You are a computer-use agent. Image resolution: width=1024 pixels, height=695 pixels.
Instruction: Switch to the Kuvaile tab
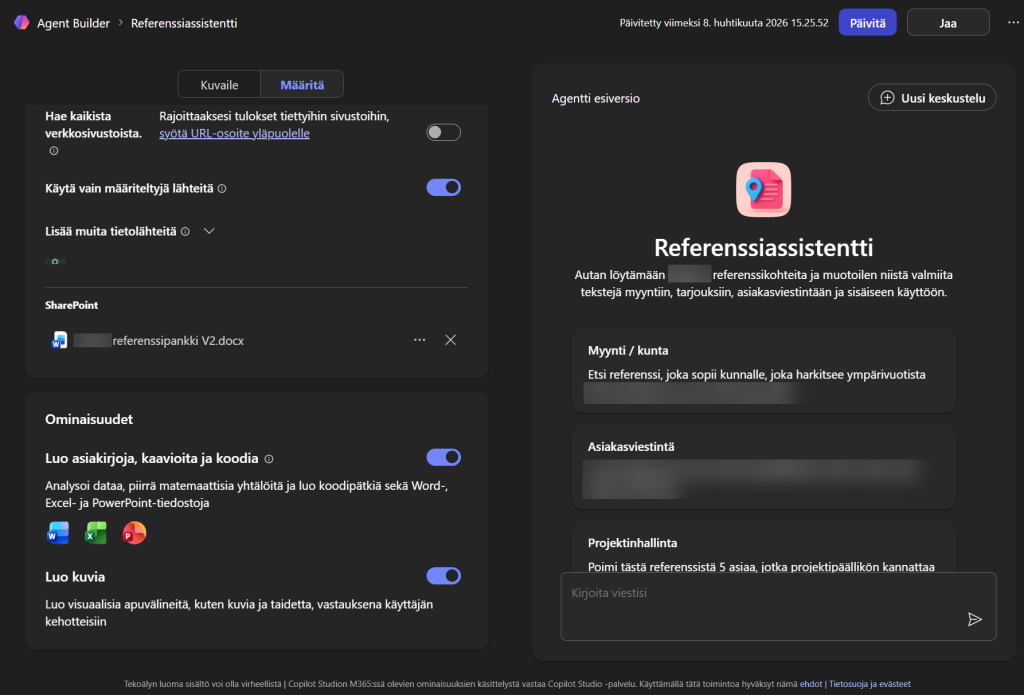point(219,85)
